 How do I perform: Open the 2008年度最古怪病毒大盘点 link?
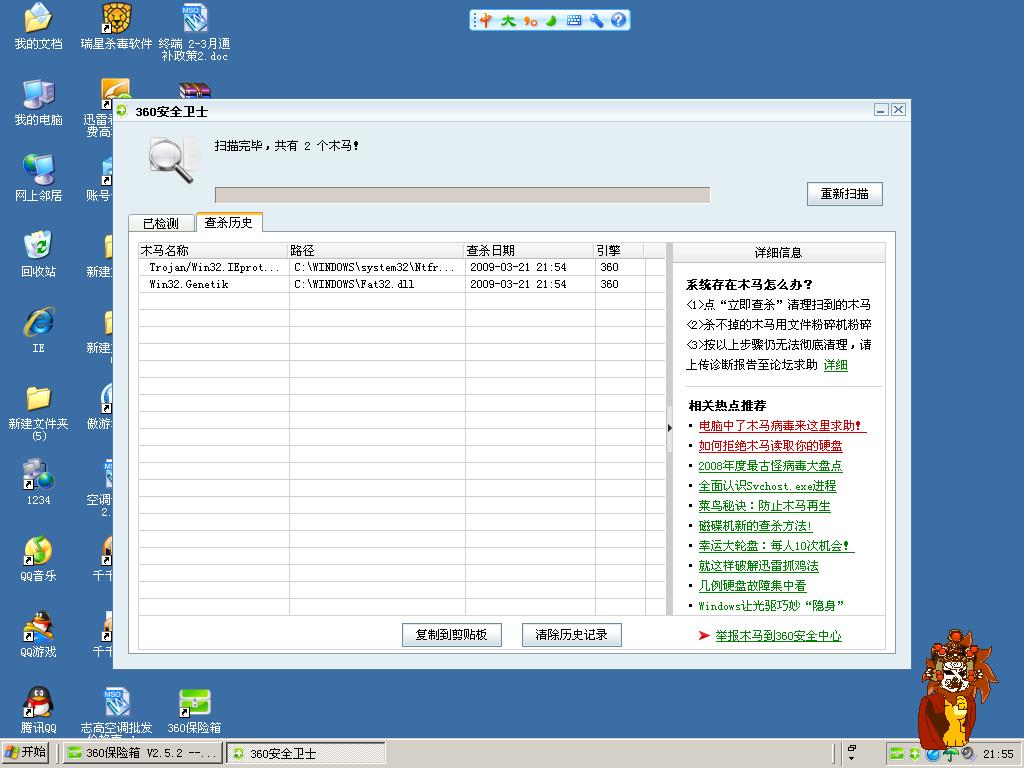click(x=771, y=466)
